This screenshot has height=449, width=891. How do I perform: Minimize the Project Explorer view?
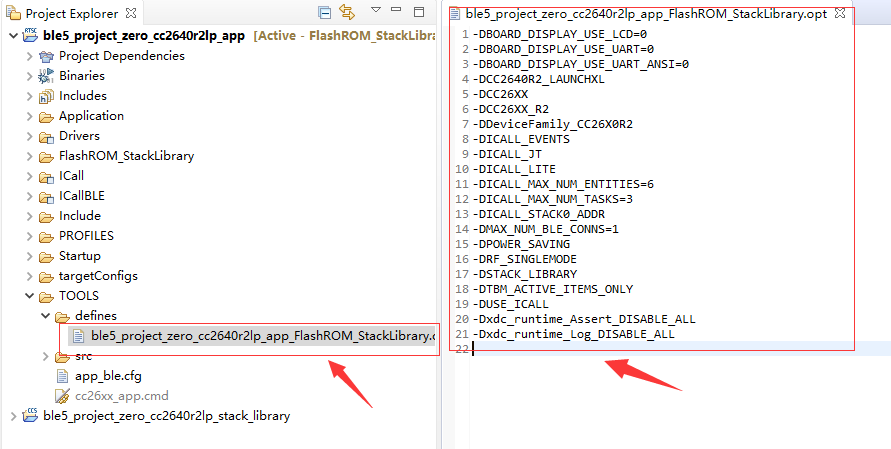[x=397, y=10]
